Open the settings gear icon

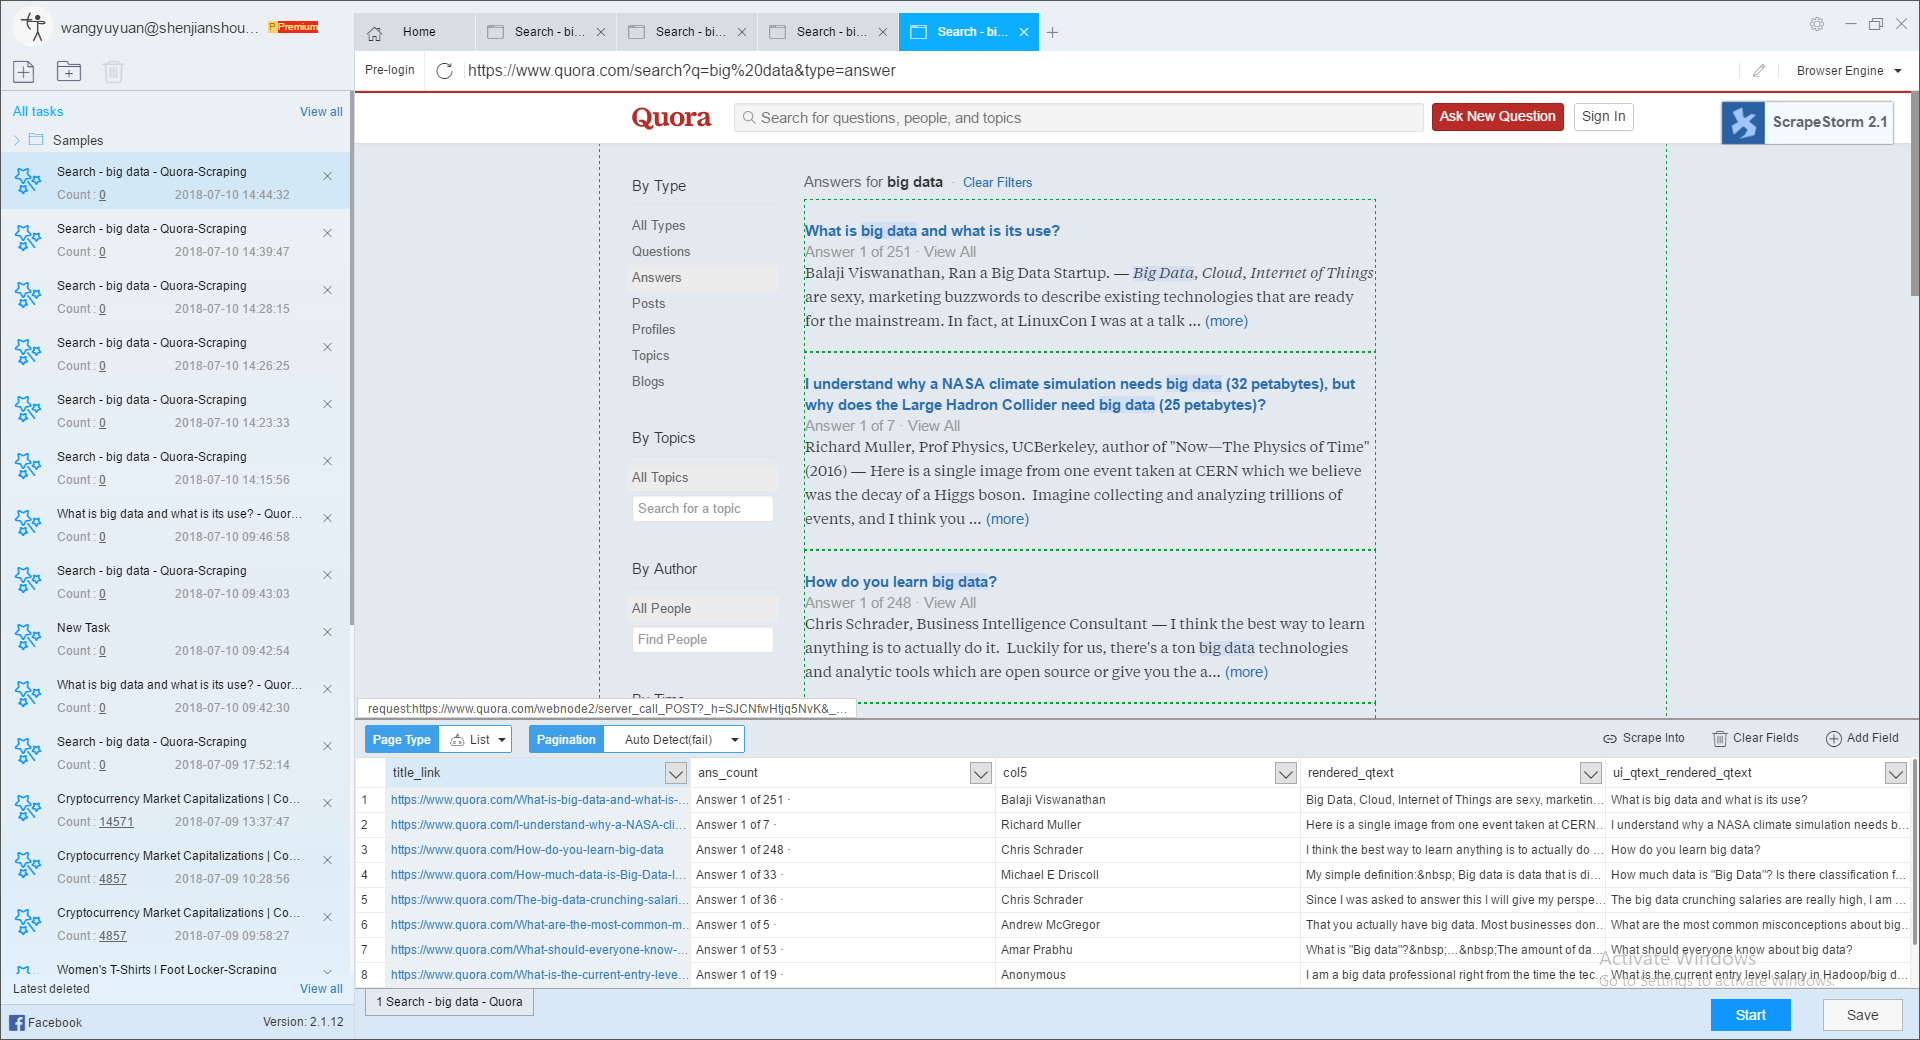[1816, 24]
